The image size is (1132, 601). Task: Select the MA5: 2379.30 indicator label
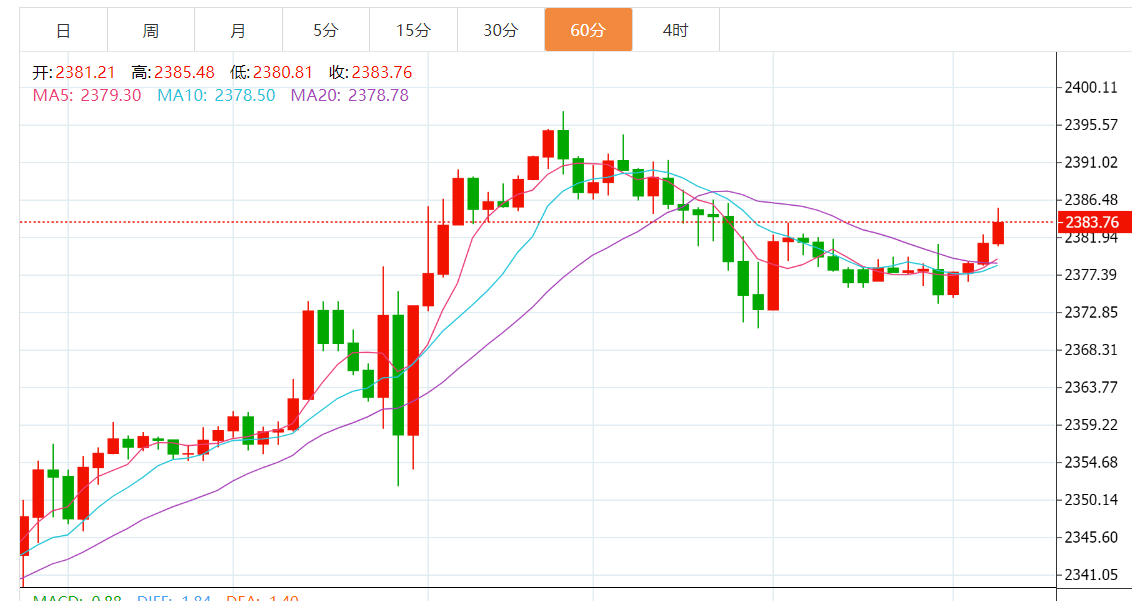coord(87,95)
